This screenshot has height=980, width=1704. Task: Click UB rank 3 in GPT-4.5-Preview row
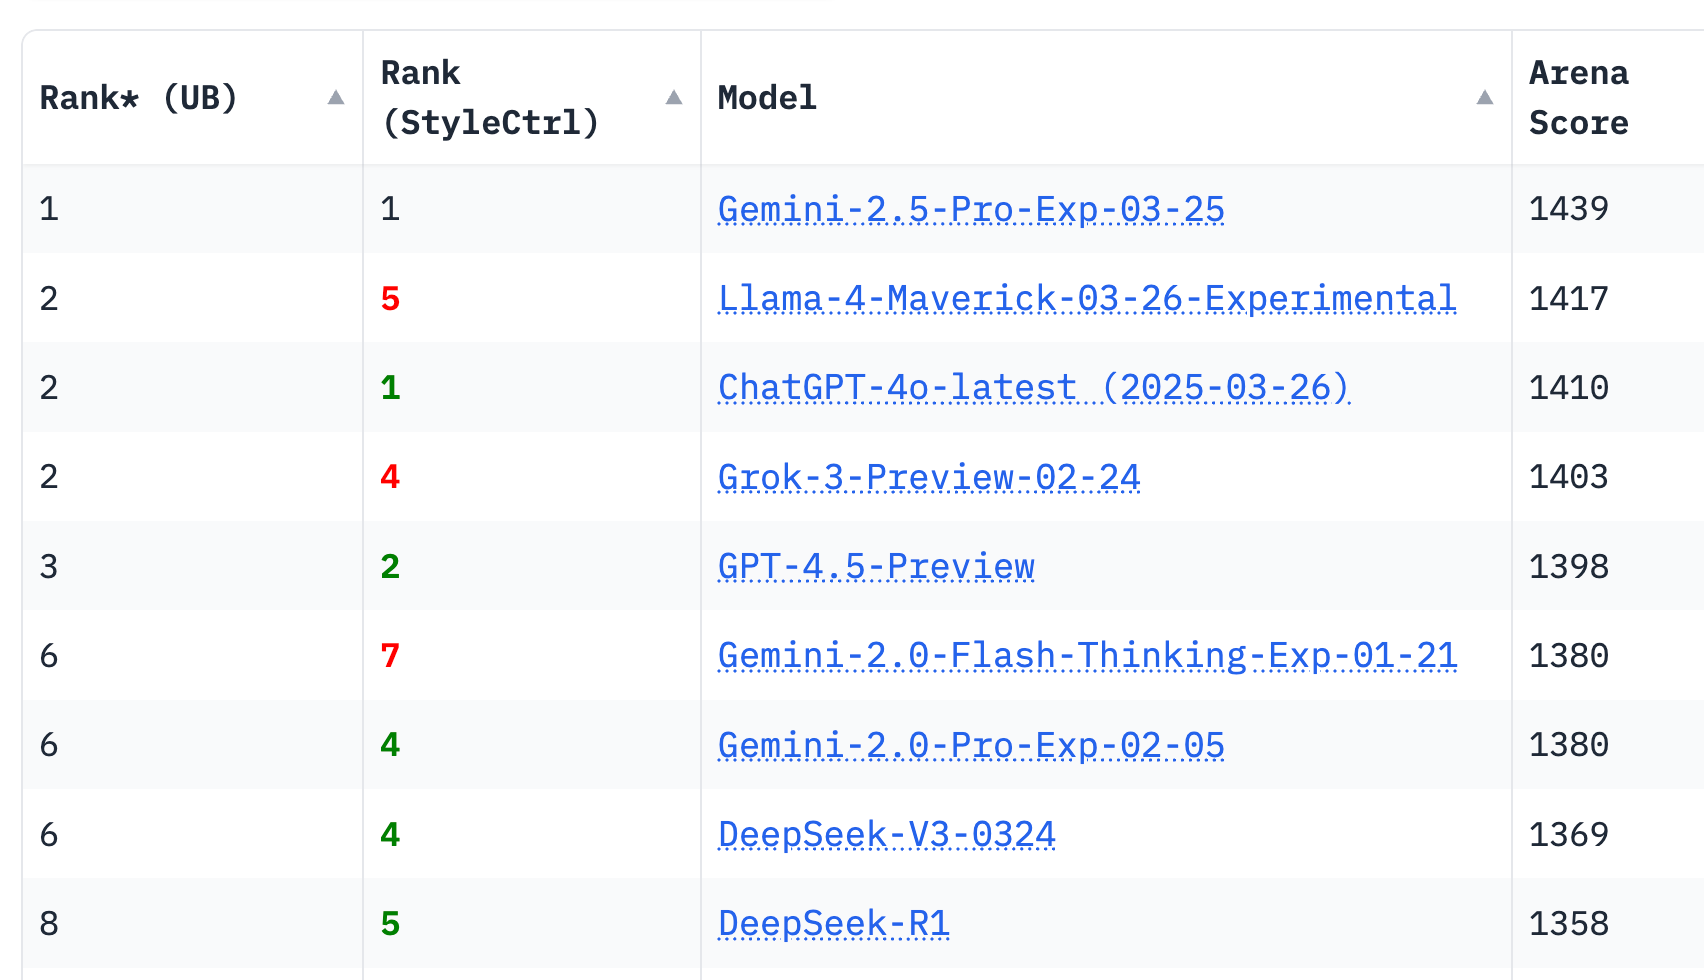pos(49,566)
